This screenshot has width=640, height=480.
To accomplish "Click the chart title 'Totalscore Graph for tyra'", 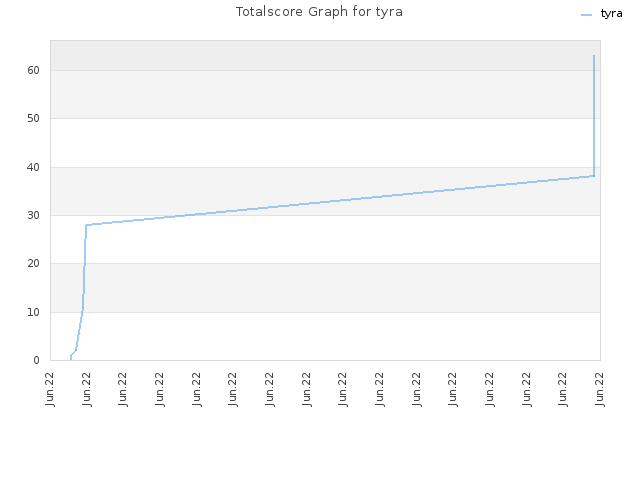I will tap(319, 12).
